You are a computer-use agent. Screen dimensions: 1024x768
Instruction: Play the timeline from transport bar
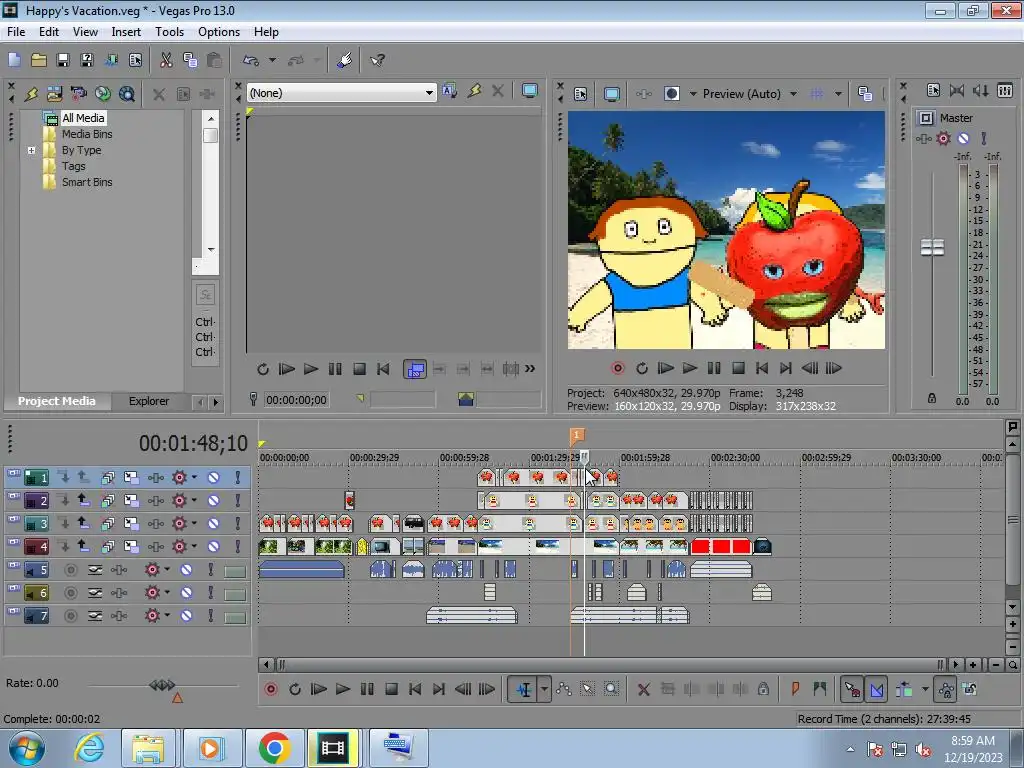pyautogui.click(x=343, y=689)
